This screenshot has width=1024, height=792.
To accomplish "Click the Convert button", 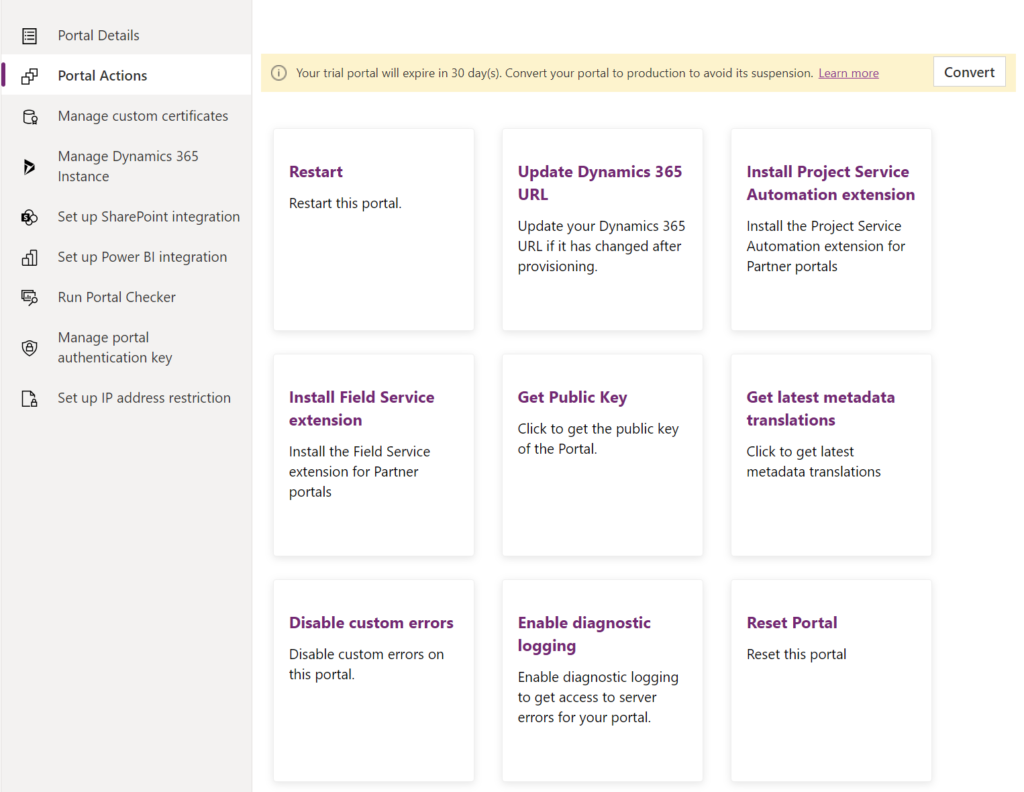I will [969, 72].
